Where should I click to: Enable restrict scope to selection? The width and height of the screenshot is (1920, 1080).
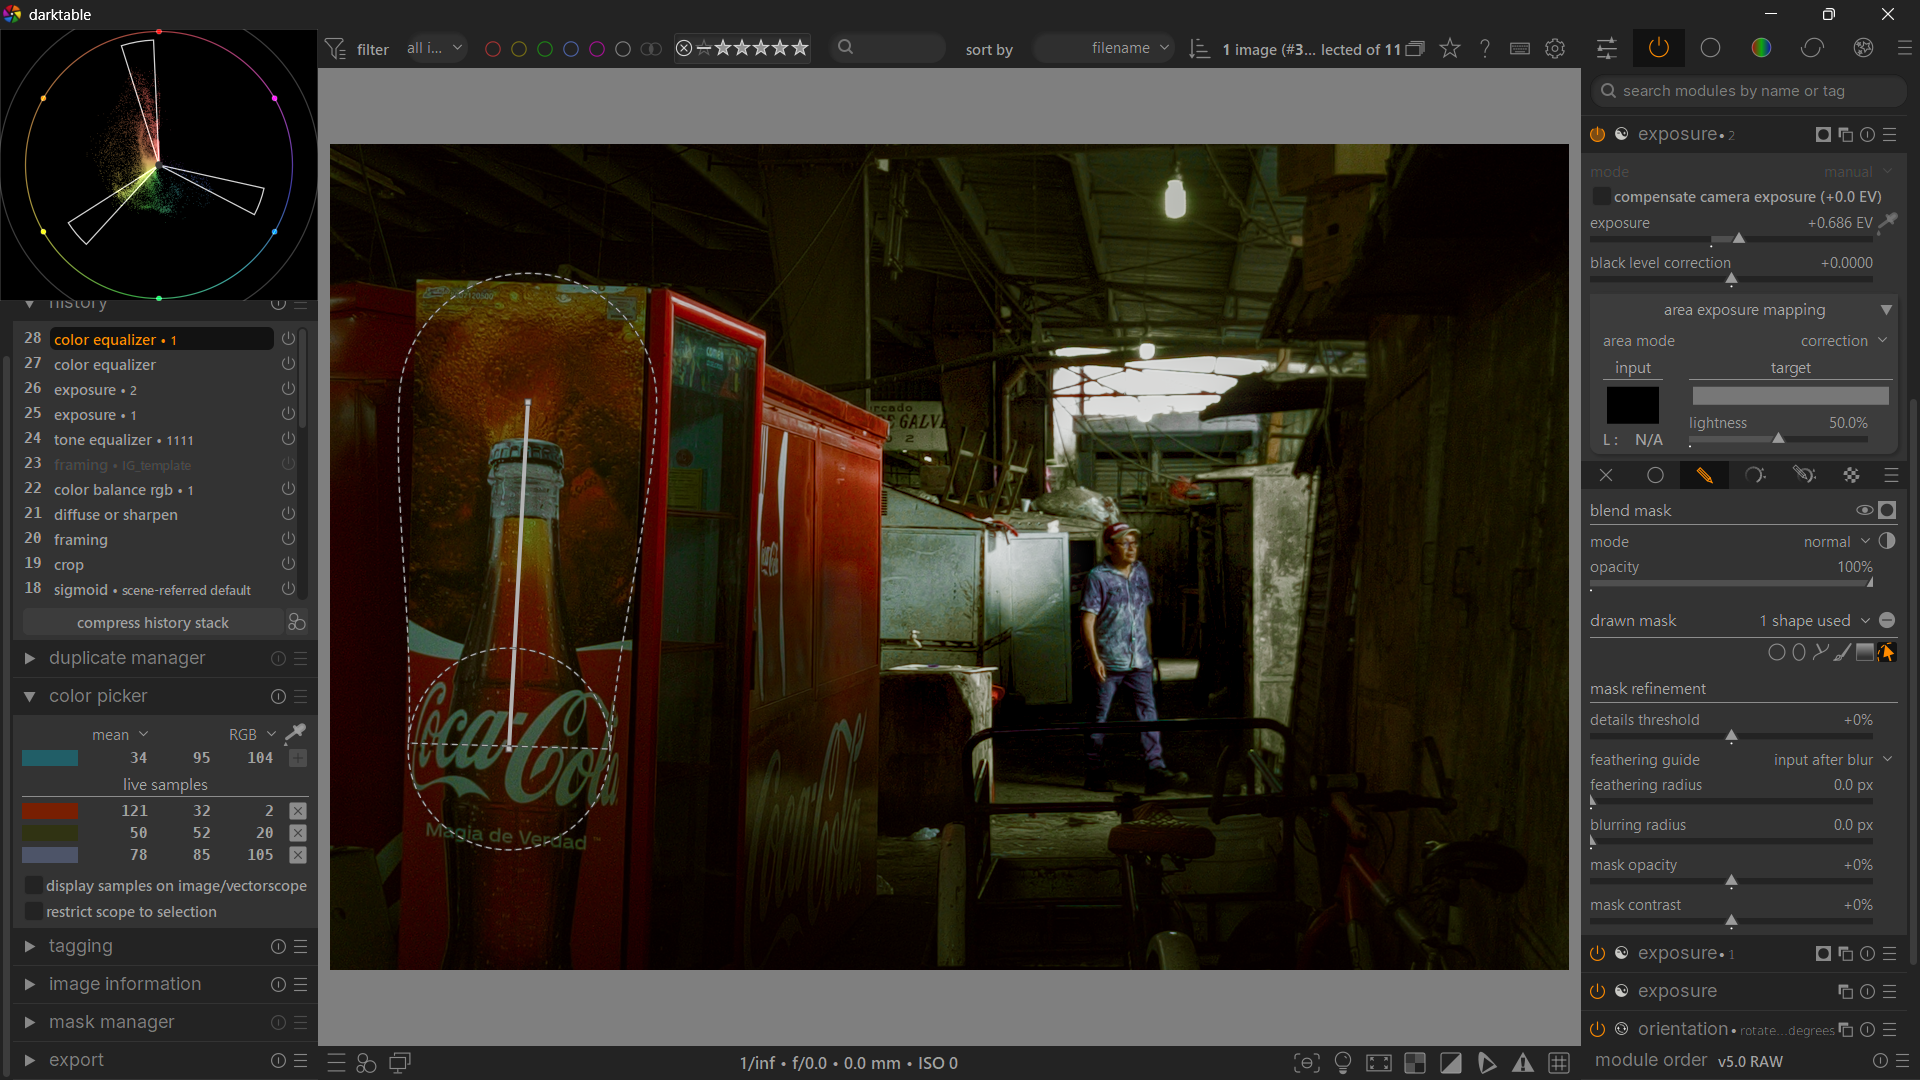pyautogui.click(x=34, y=912)
